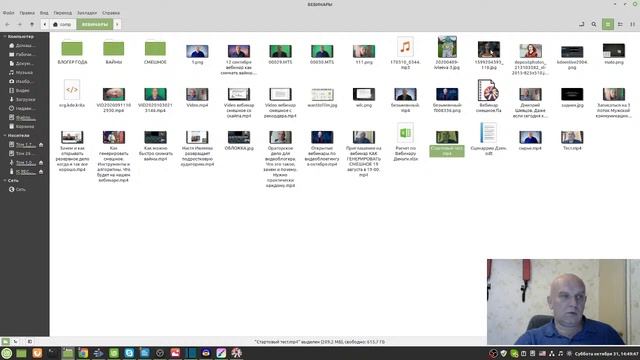Eject the IC REC device
The image size is (640, 360).
coord(41,172)
